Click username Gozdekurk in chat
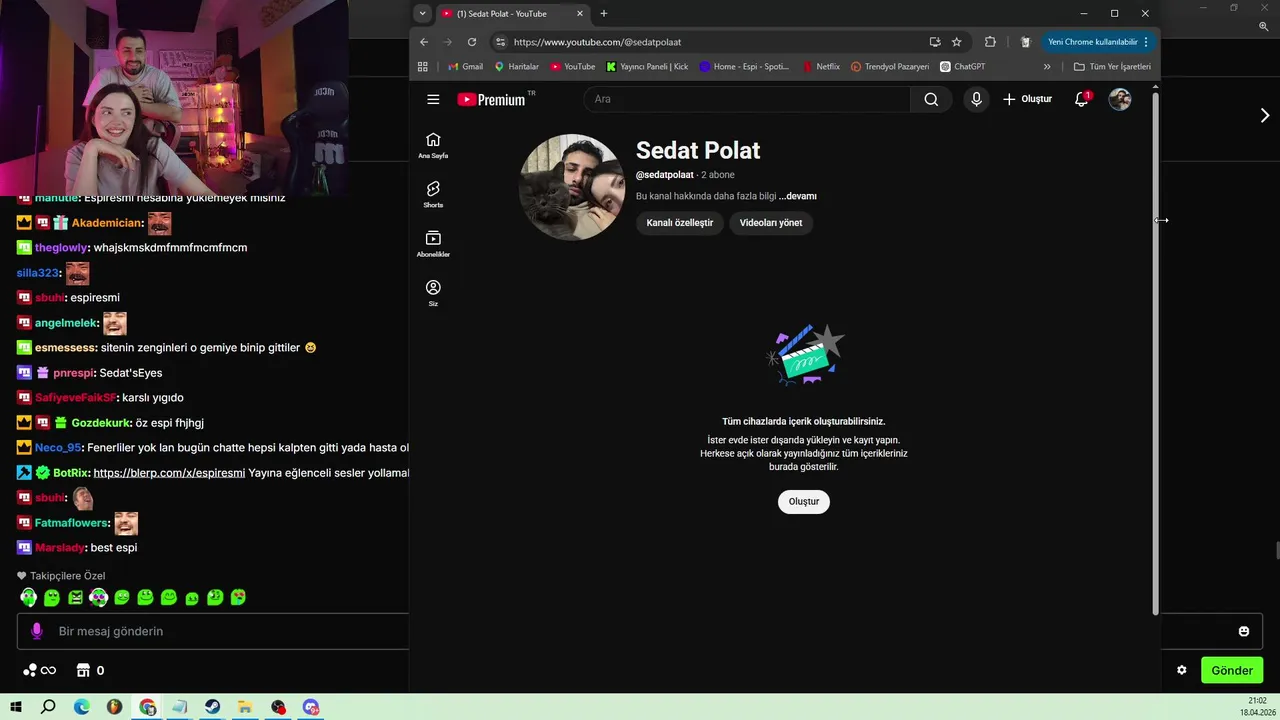 tap(101, 423)
